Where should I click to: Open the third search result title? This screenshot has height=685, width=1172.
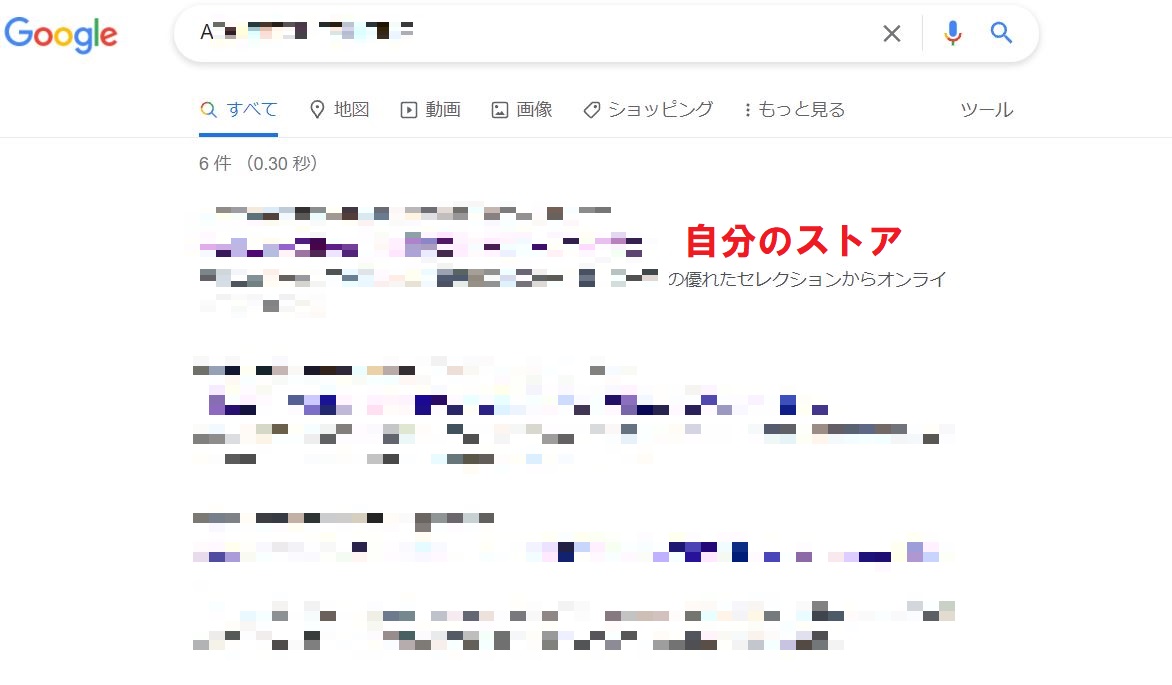pos(566,553)
